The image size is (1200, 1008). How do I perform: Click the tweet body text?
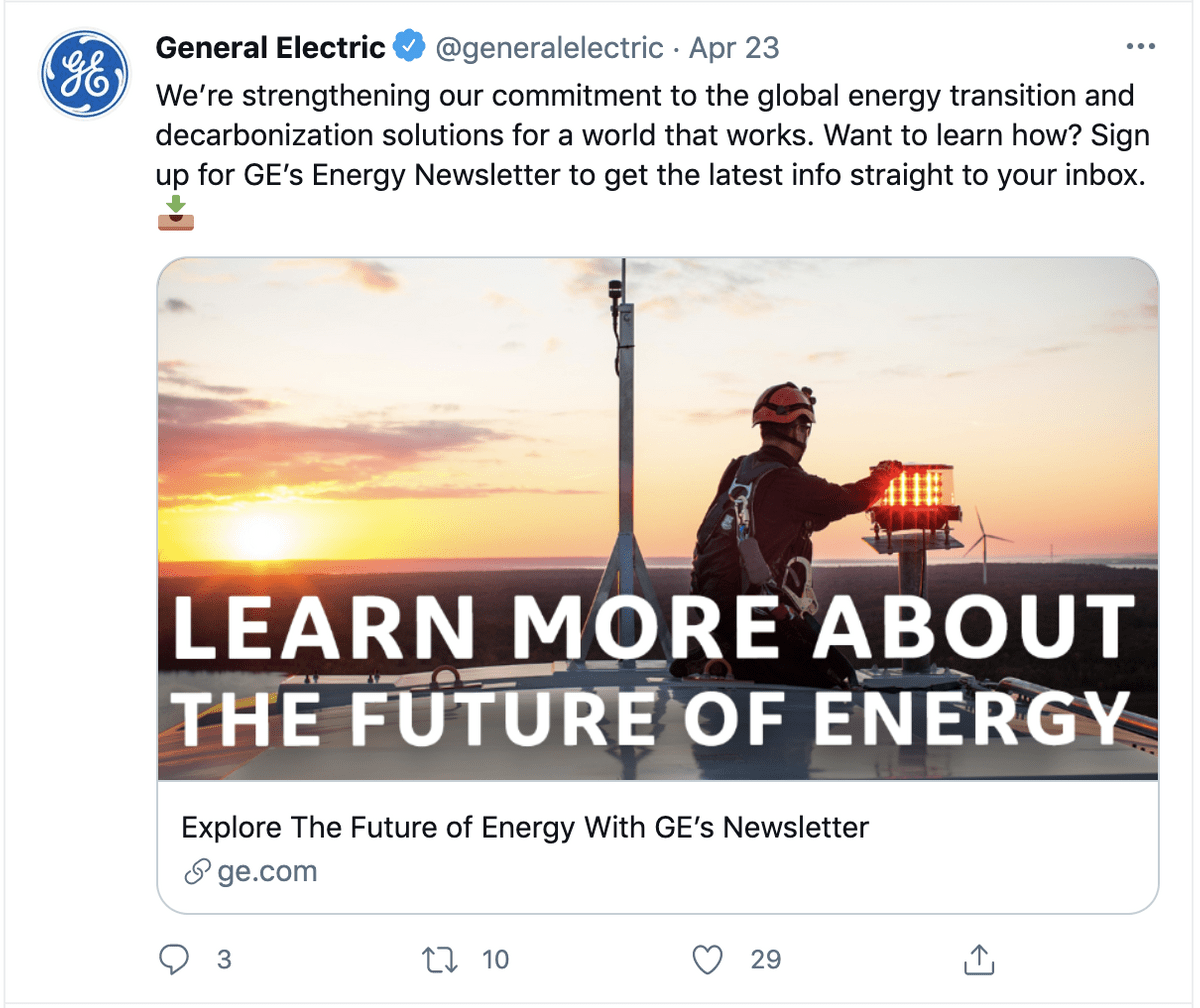(646, 133)
